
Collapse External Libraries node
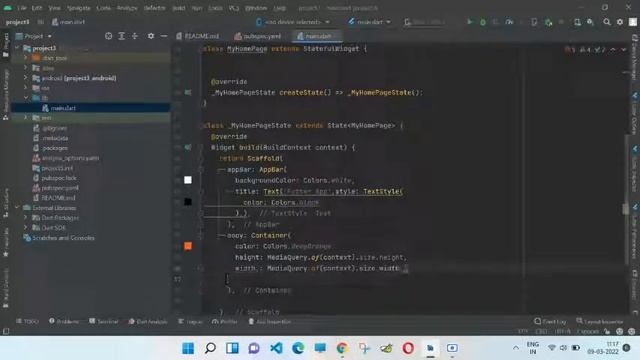point(17,207)
